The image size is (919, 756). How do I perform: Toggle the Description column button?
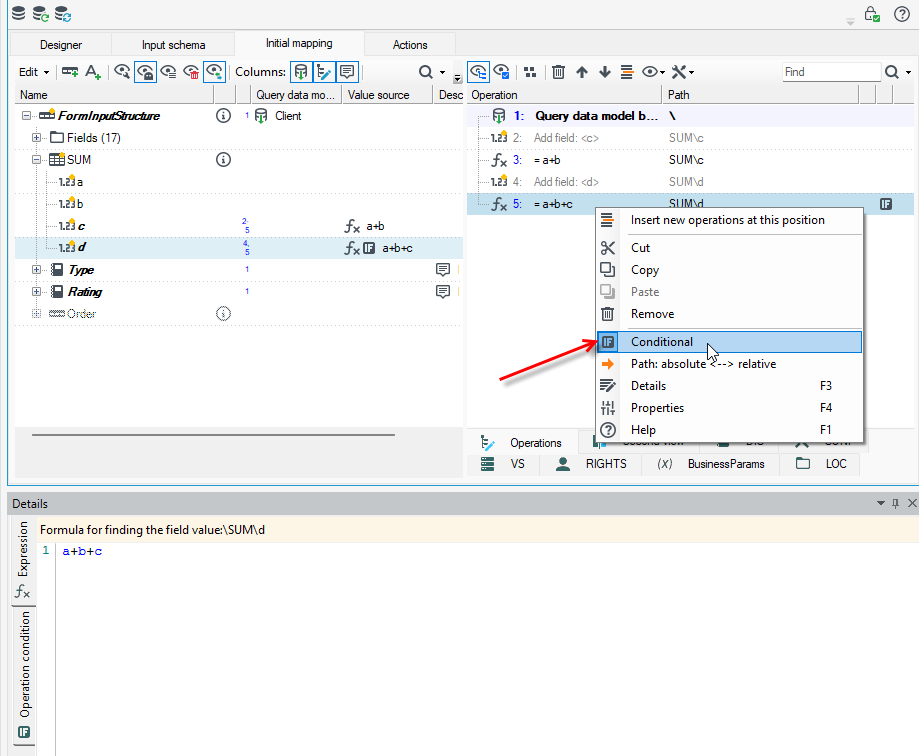pos(347,72)
